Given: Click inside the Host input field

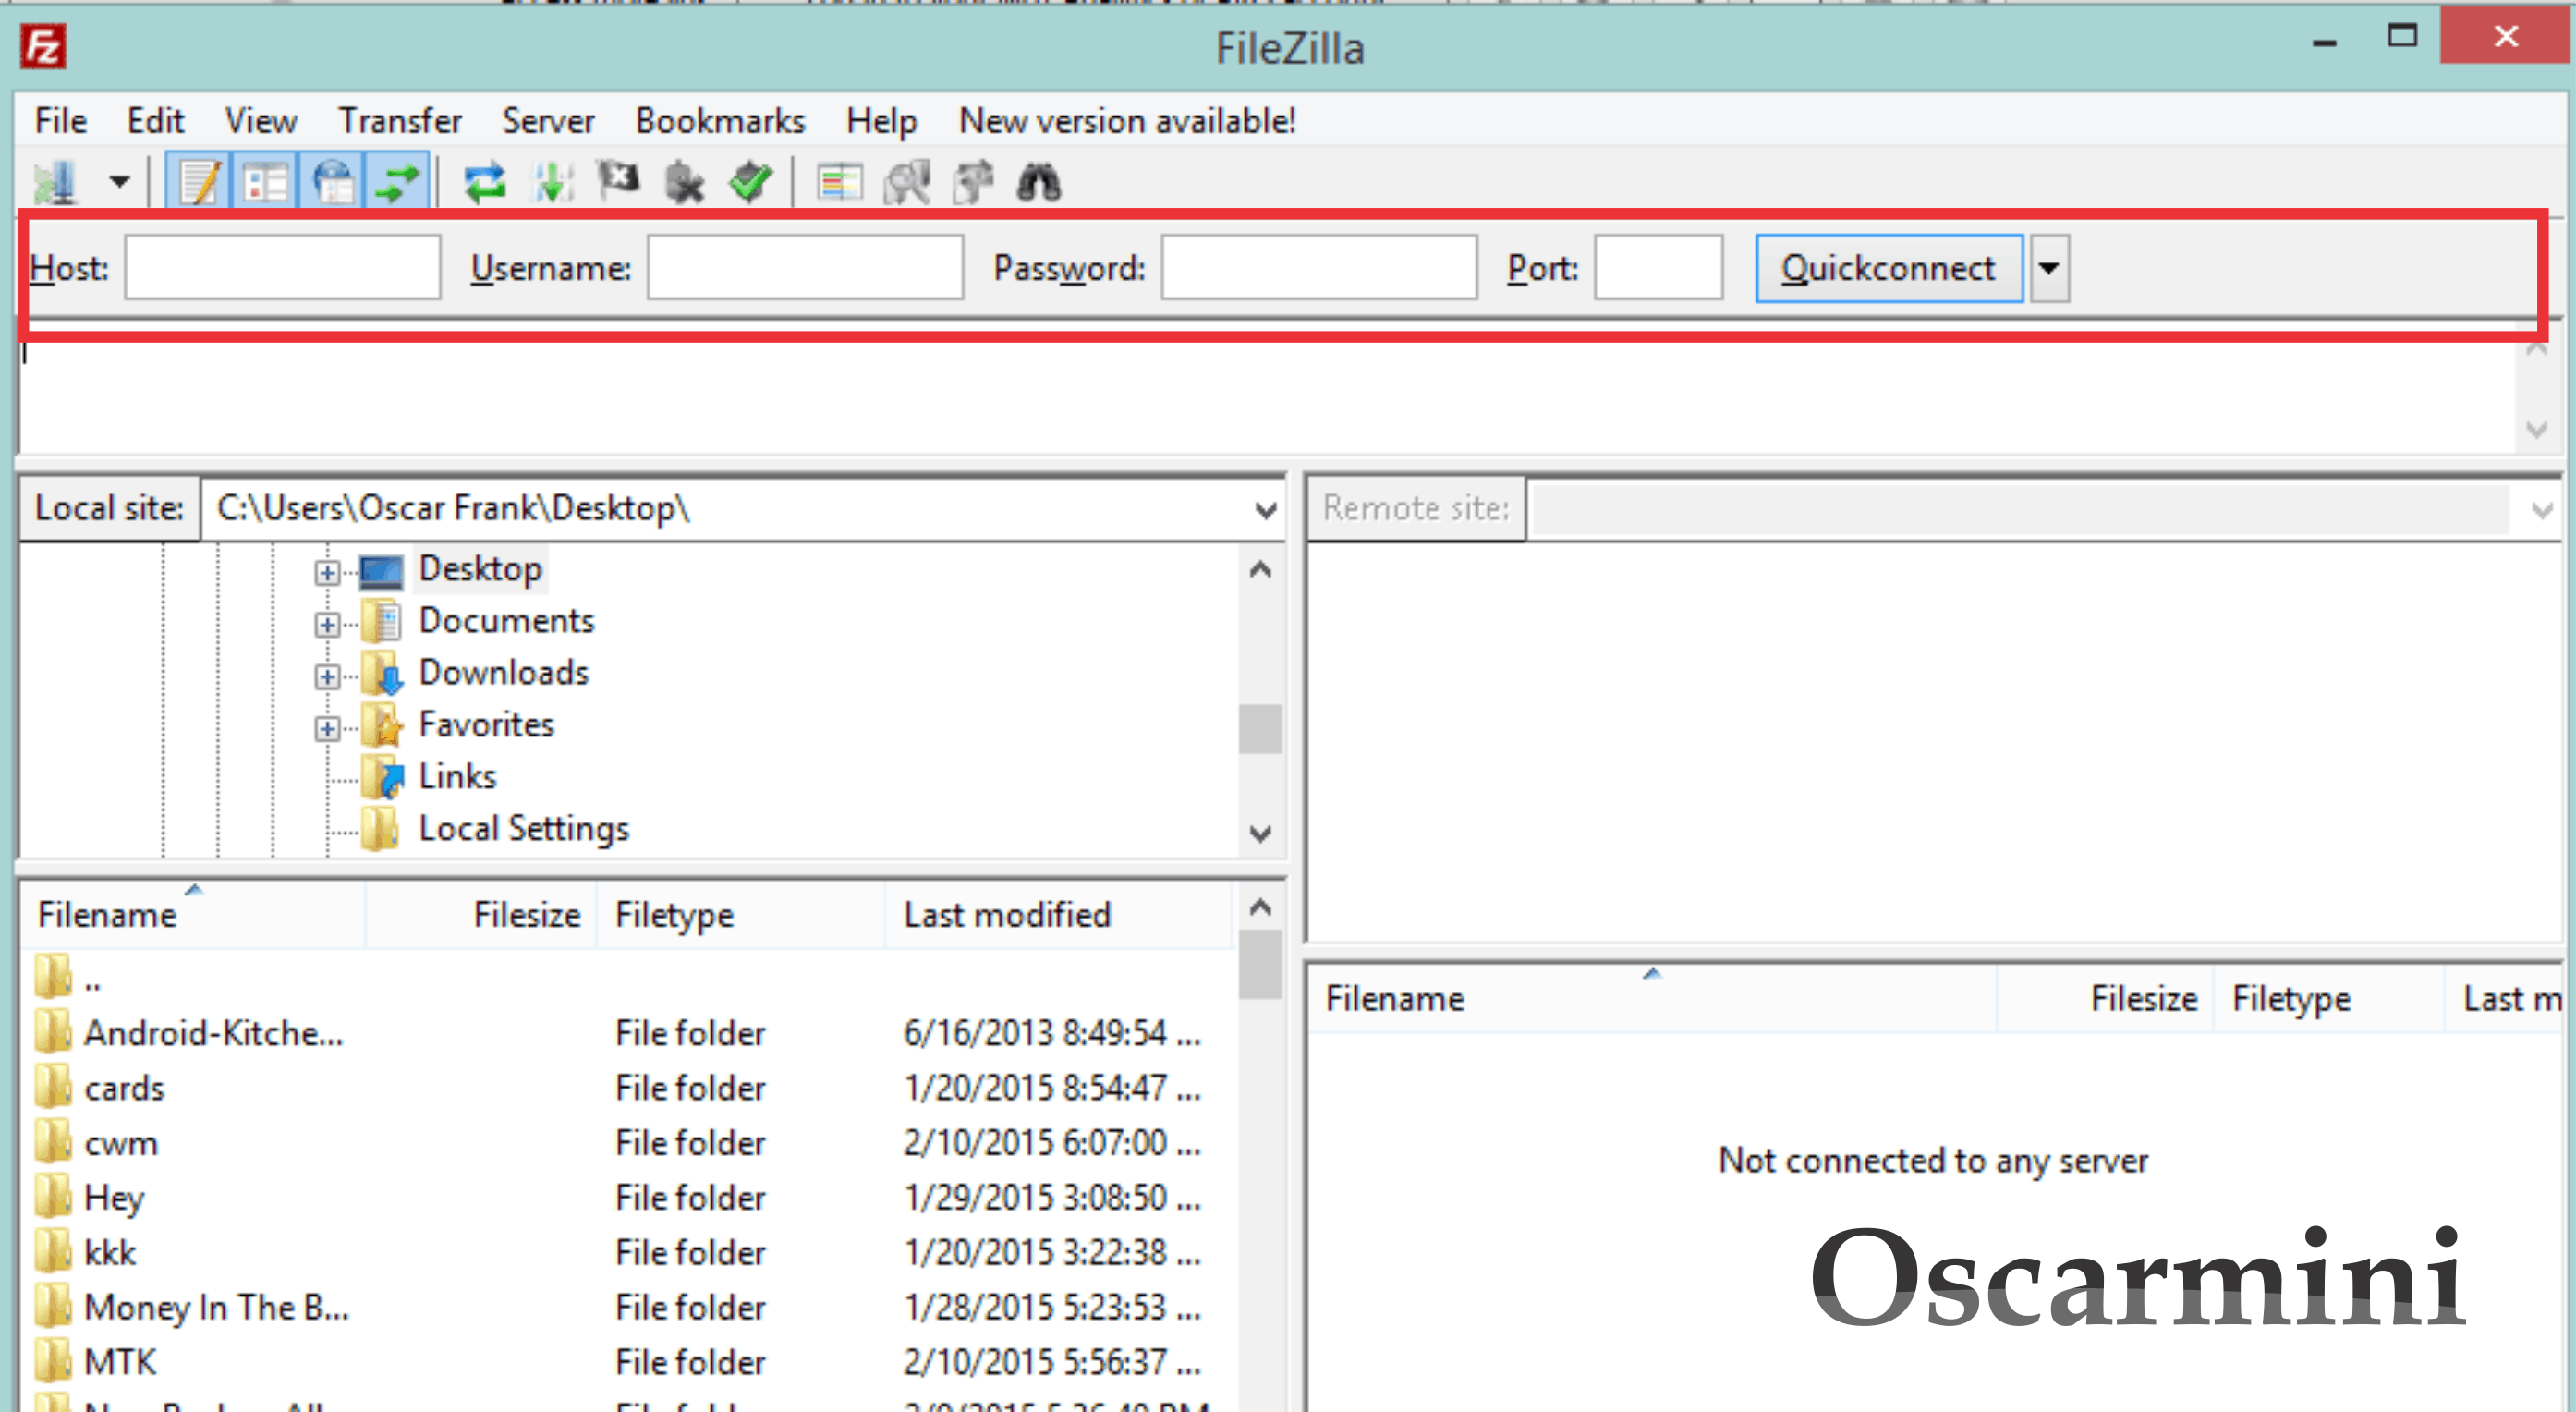Looking at the screenshot, I should (282, 268).
